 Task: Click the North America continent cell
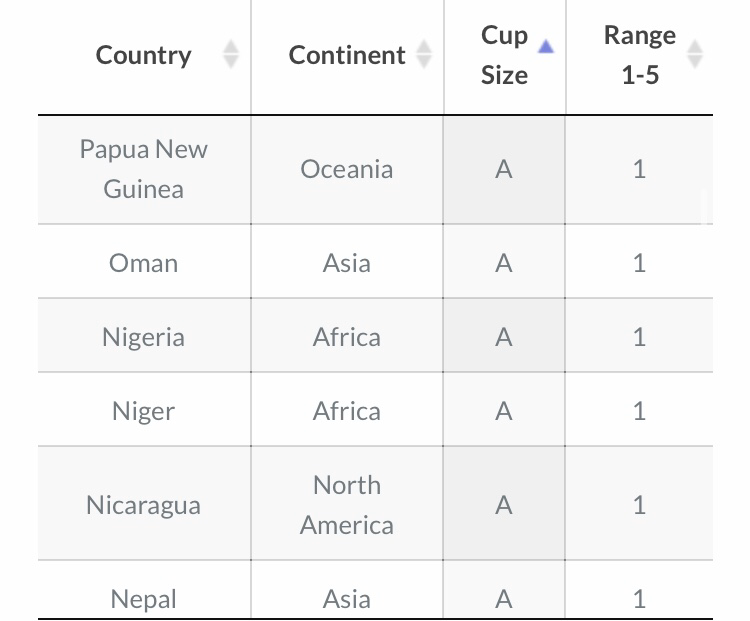coord(347,505)
